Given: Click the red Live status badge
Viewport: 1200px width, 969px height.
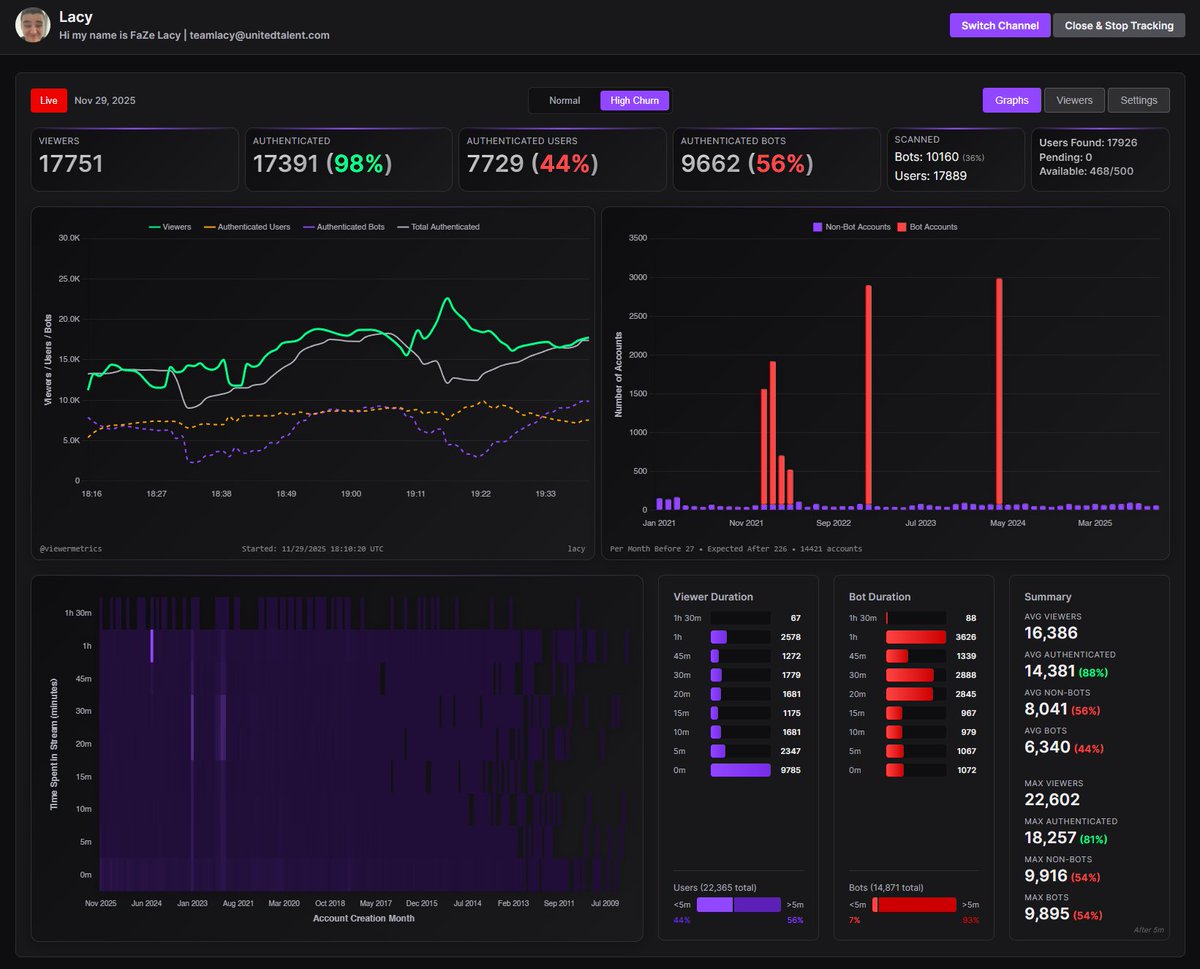Looking at the screenshot, I should coord(48,100).
